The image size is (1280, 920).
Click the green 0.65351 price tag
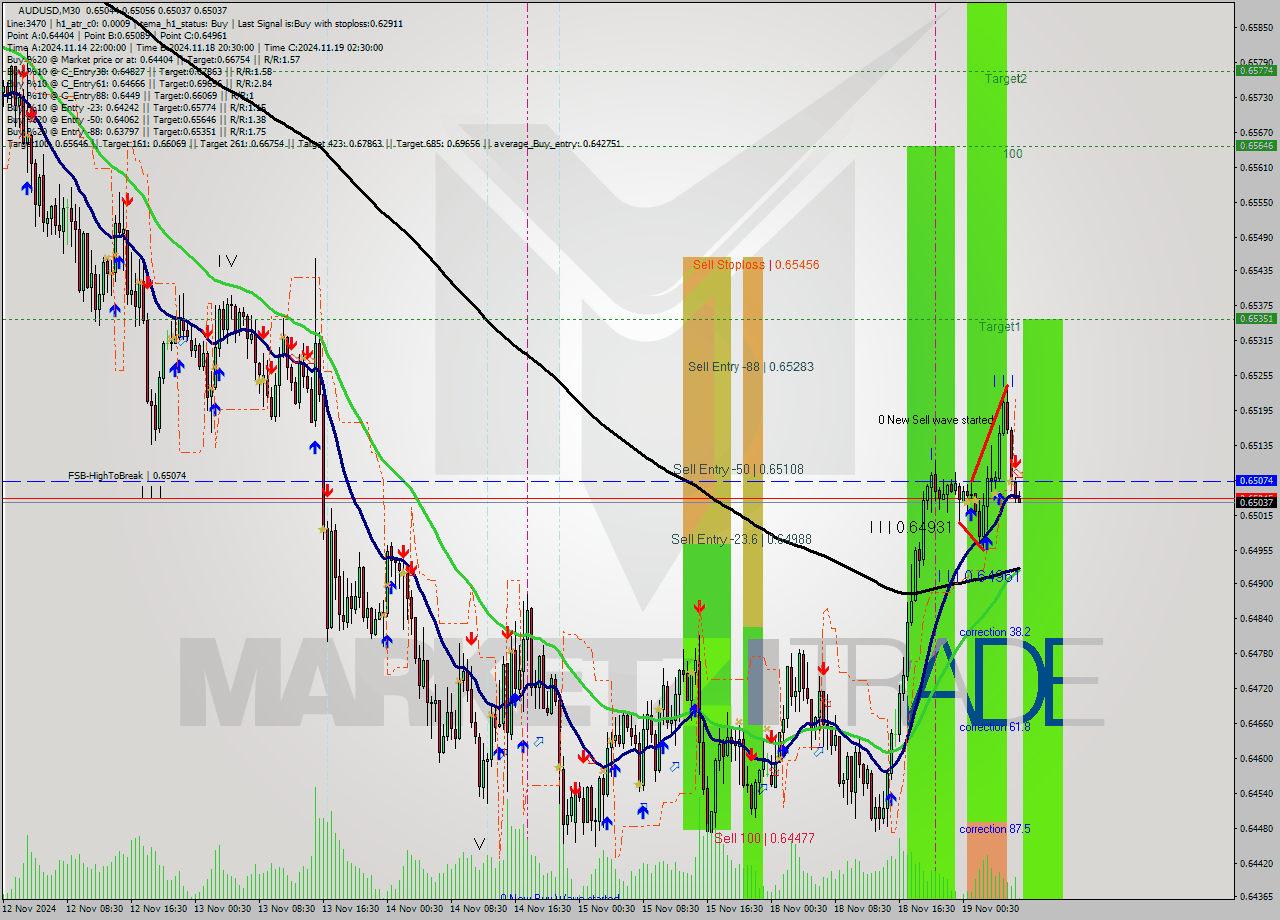[1256, 319]
